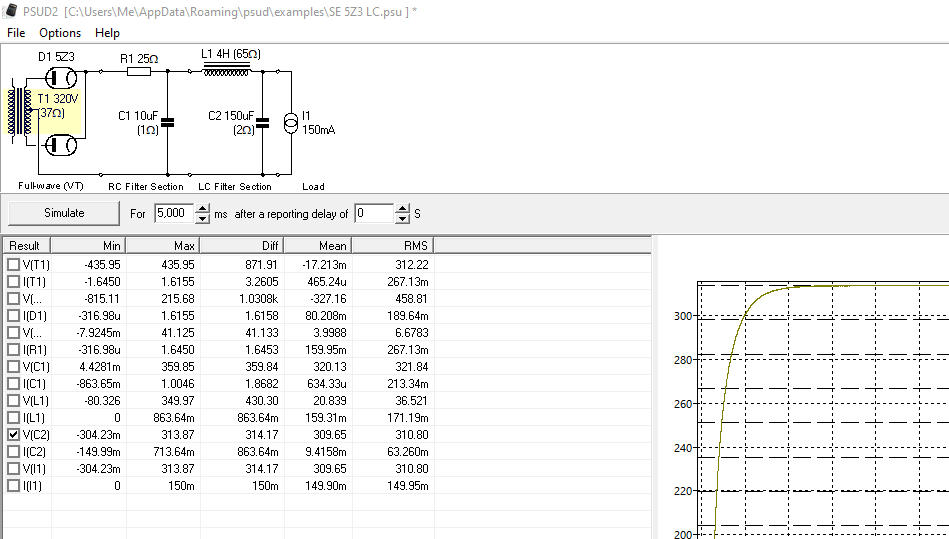The image size is (949, 539).
Task: Select the D1 5Z3 upper rectifier tube symbol
Action: (61, 77)
